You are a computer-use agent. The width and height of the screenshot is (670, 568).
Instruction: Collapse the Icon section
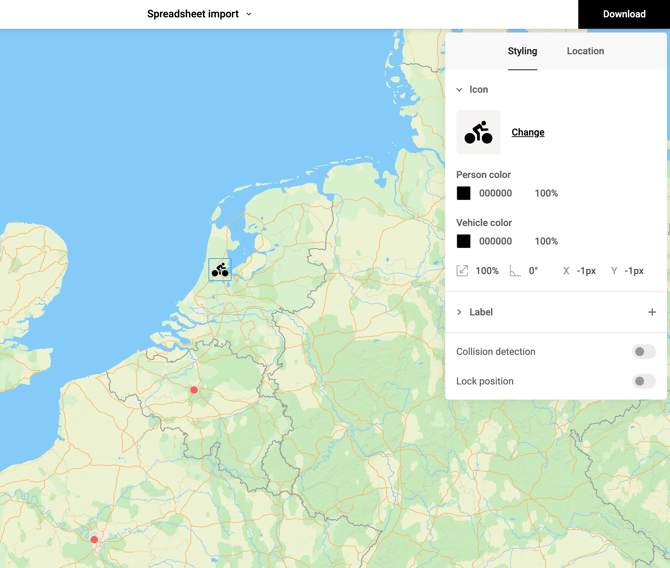tap(460, 90)
